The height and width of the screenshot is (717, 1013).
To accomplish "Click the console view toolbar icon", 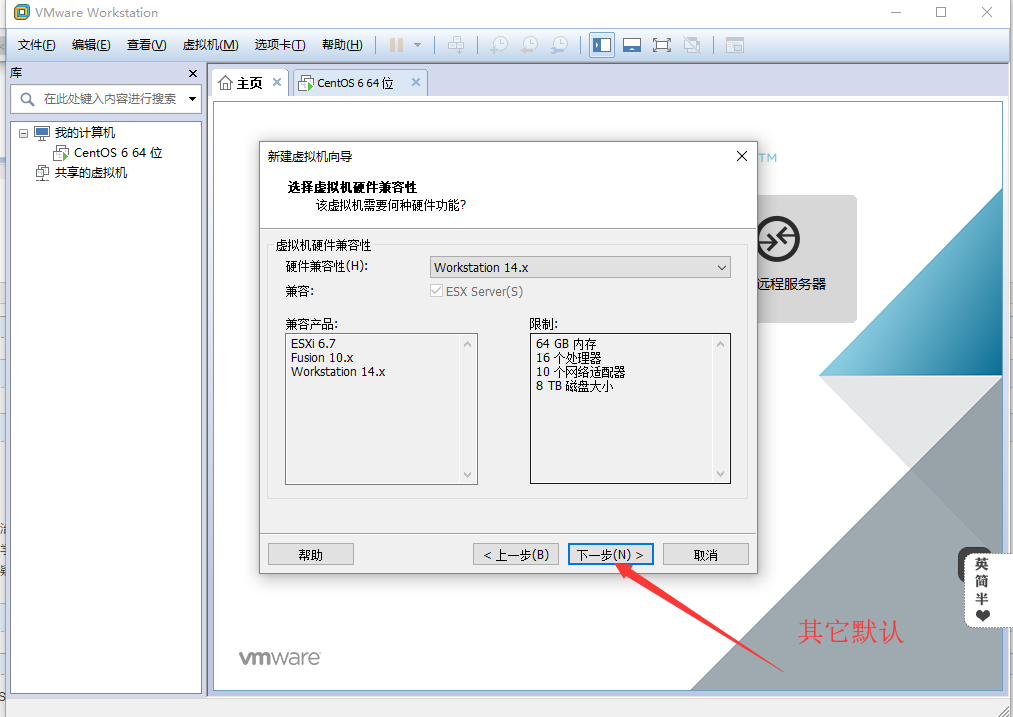I will pyautogui.click(x=631, y=45).
